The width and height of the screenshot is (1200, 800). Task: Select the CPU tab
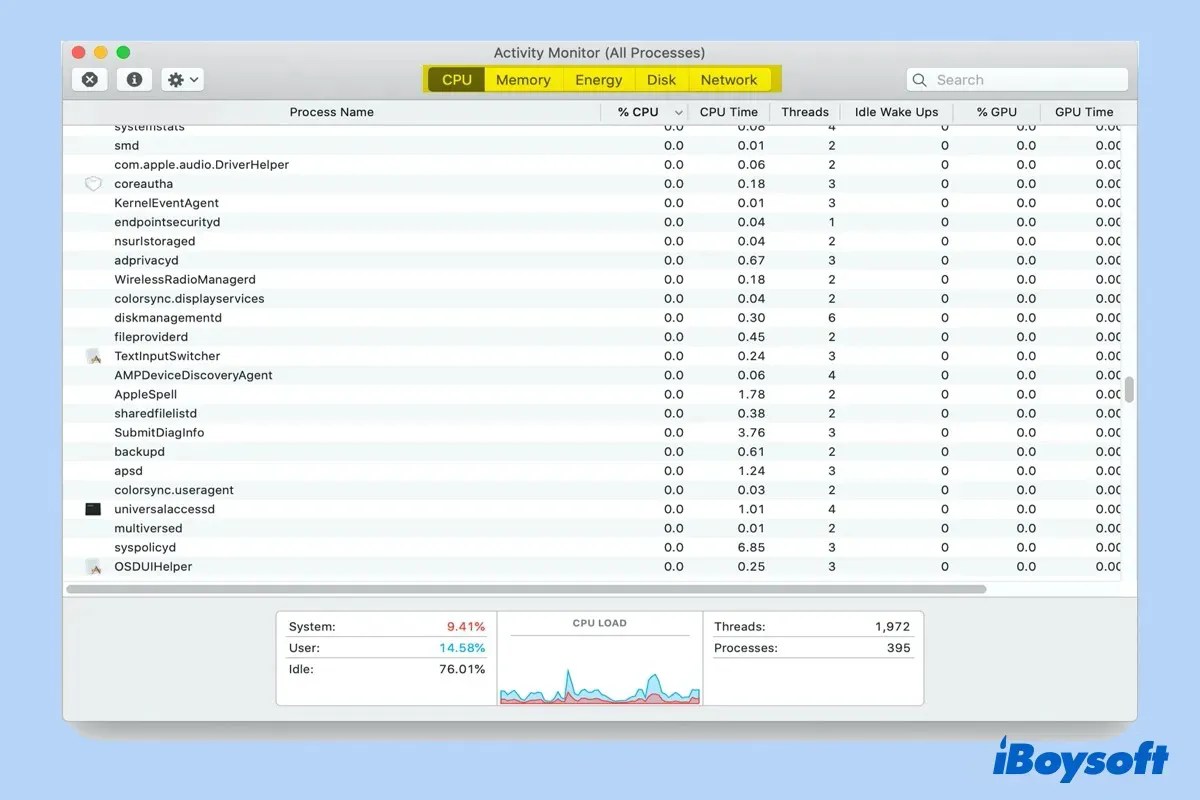455,79
